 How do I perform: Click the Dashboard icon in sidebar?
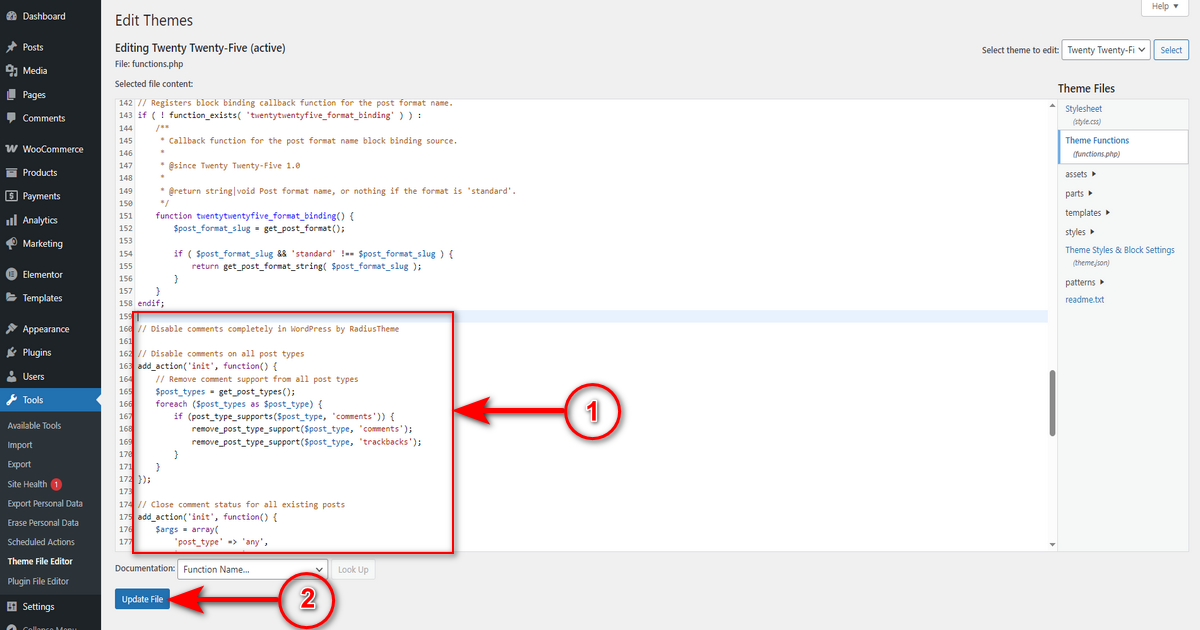tap(11, 16)
